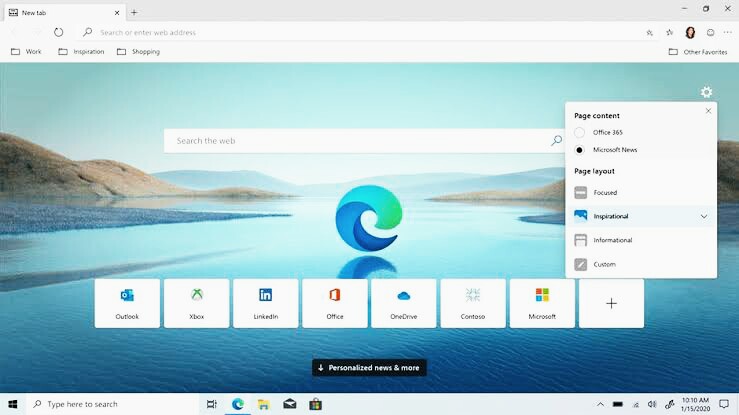The width and height of the screenshot is (739, 415).
Task: Open the Microsoft quick link tile
Action: click(x=542, y=303)
